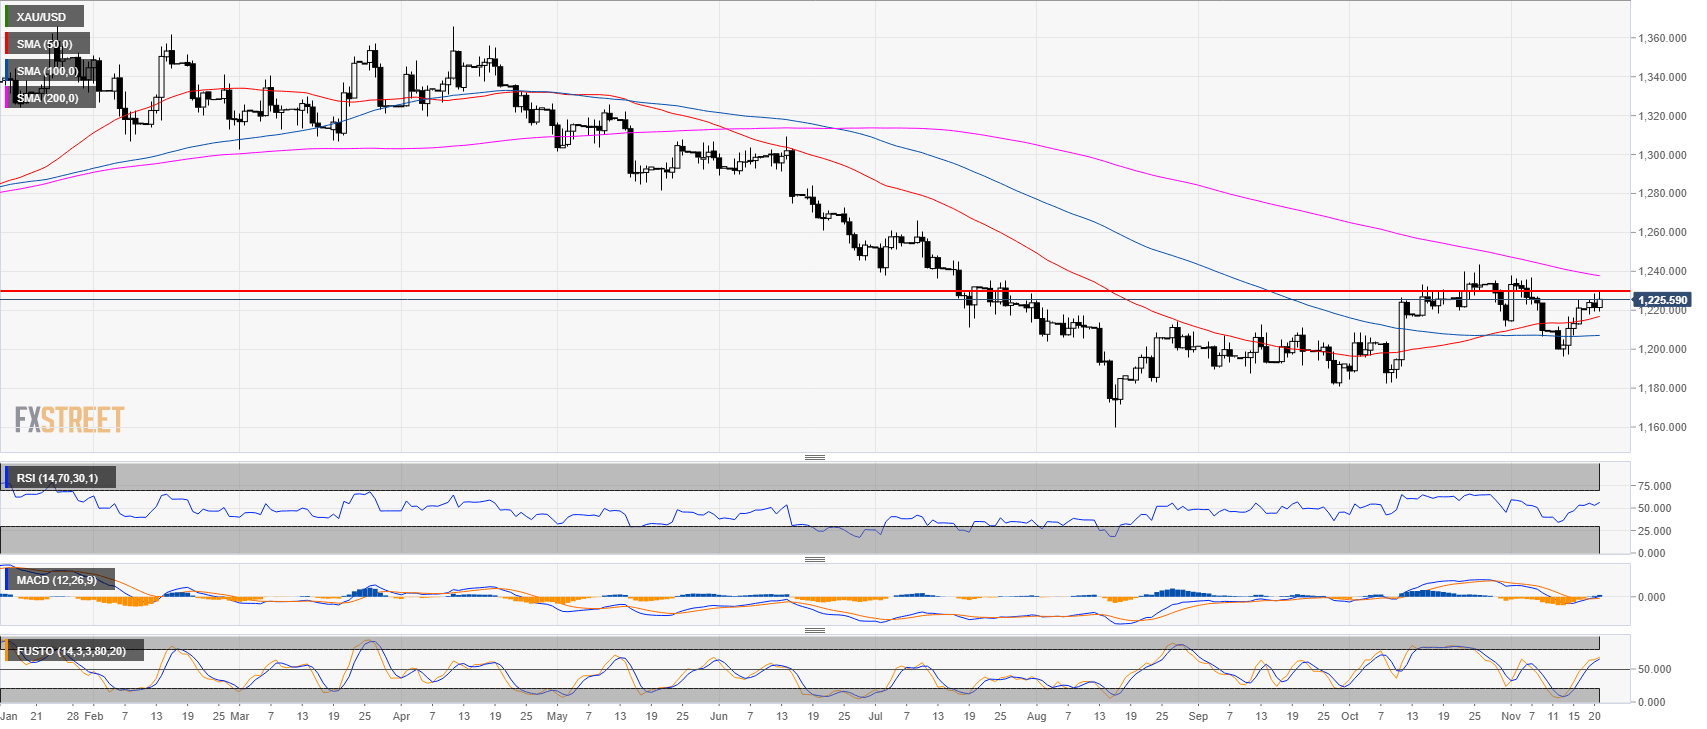Click the red SMA 50 color marker
The width and height of the screenshot is (1707, 729).
click(8, 44)
